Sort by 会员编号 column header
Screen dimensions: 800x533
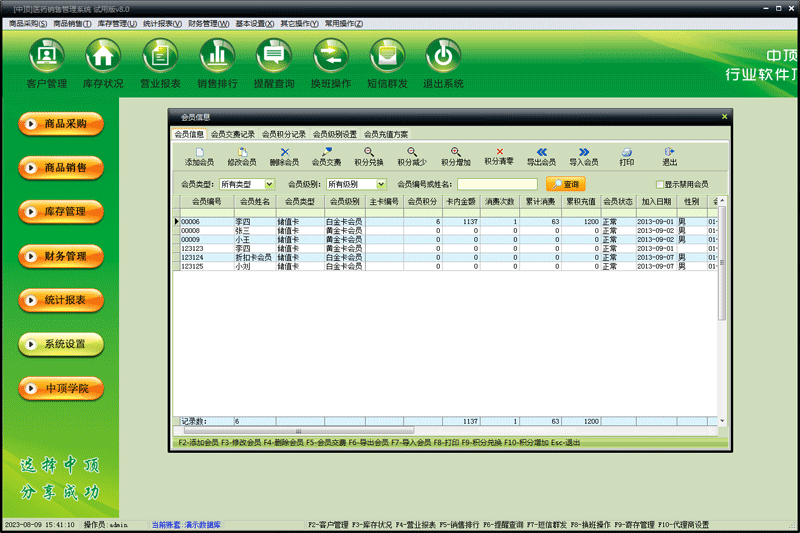tap(207, 201)
